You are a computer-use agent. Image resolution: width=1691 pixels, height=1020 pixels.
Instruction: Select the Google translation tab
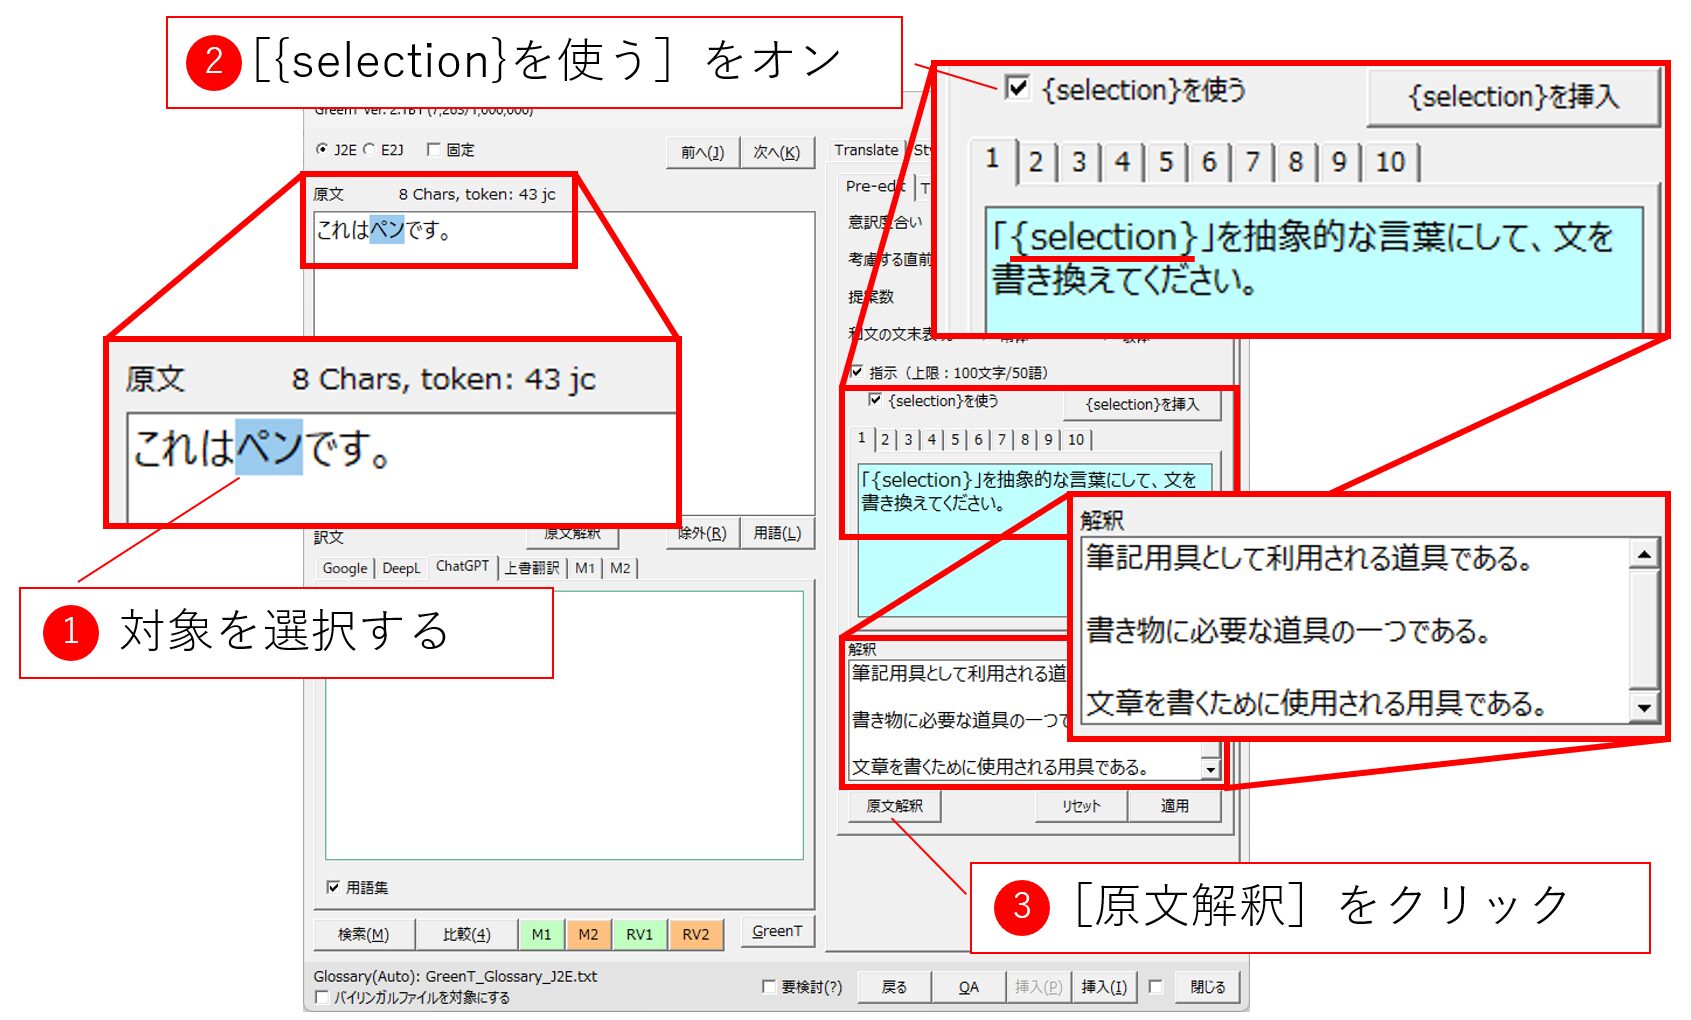[x=345, y=568]
